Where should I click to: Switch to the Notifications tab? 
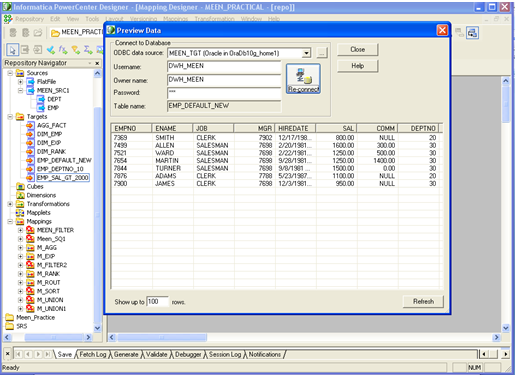pyautogui.click(x=265, y=354)
